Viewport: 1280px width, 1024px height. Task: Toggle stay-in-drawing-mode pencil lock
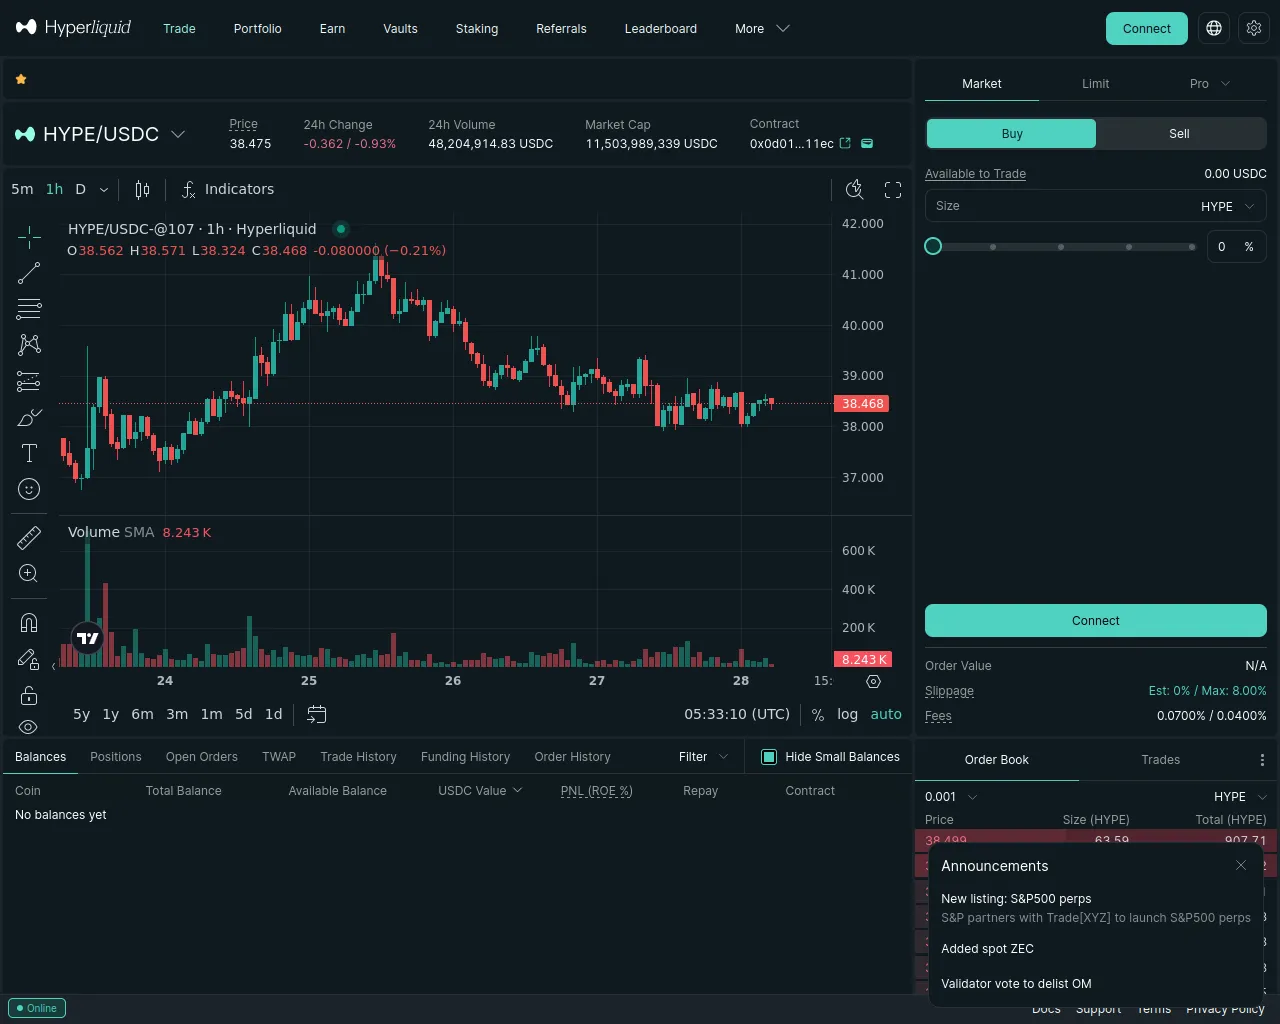(x=29, y=659)
